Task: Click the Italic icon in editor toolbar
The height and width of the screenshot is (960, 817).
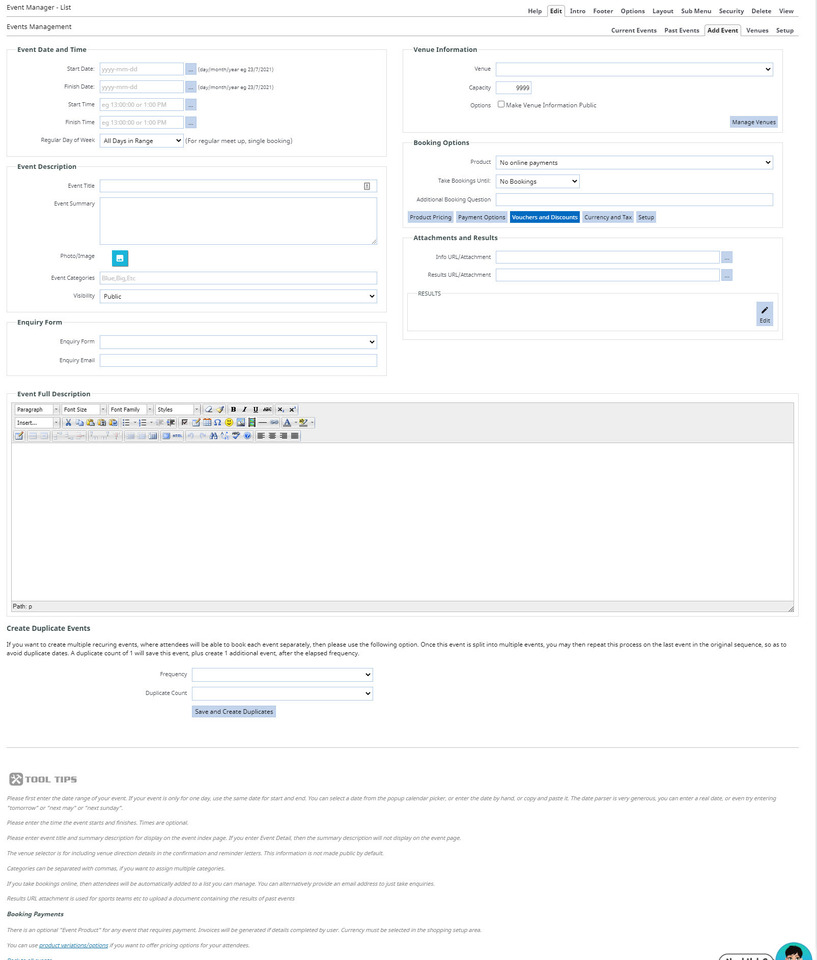Action: 244,409
